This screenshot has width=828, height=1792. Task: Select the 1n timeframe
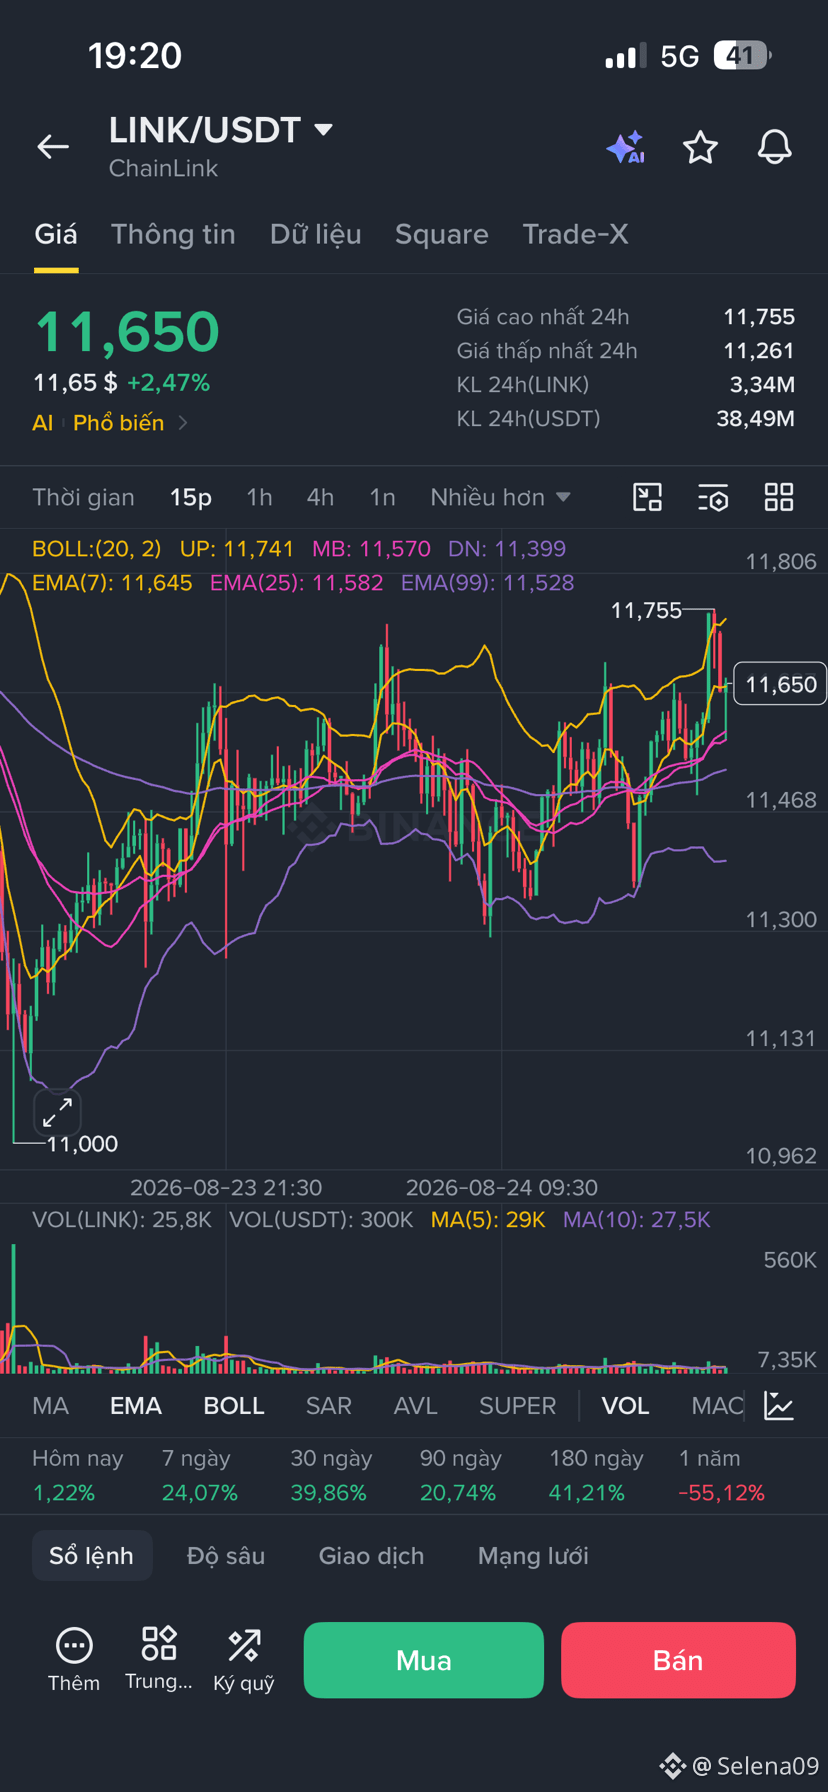(x=382, y=497)
